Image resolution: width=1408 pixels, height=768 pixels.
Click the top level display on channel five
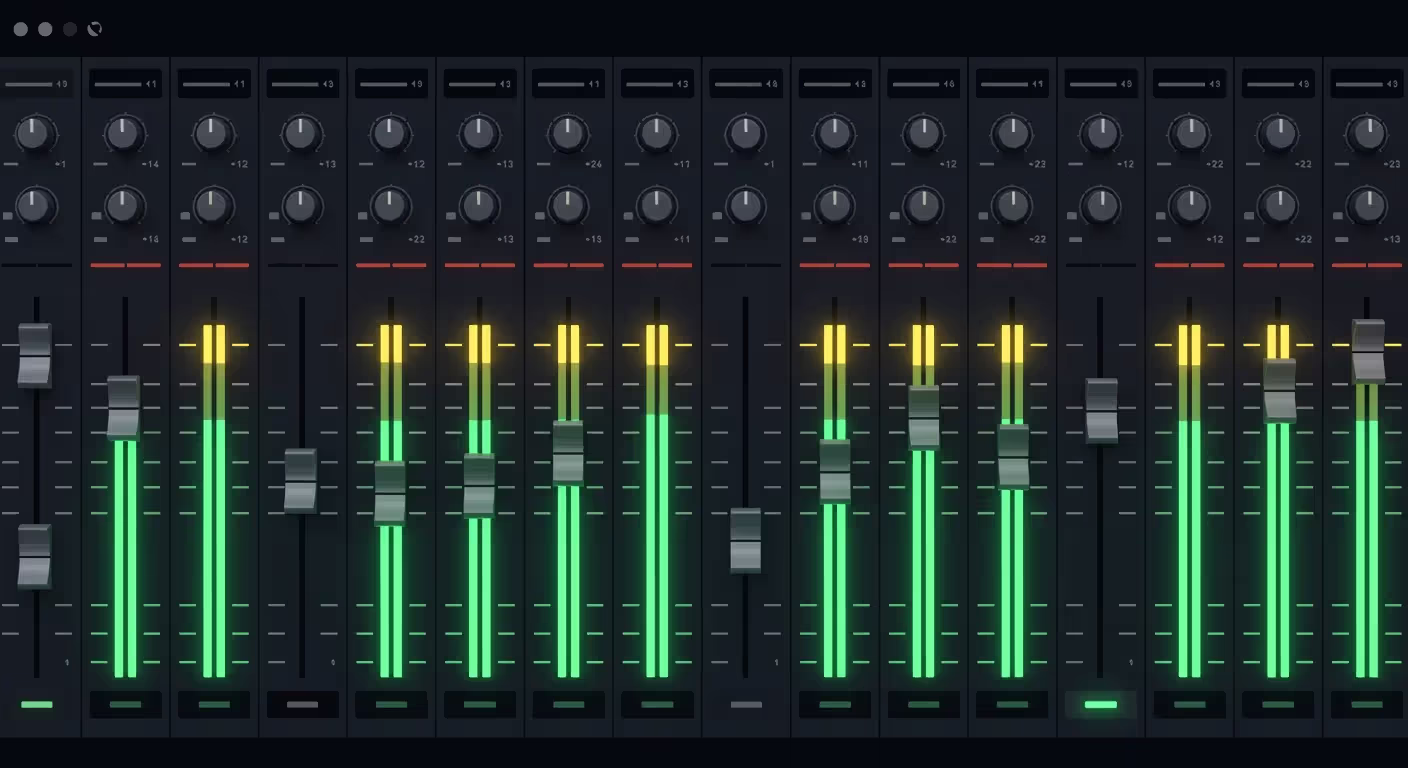pos(391,83)
